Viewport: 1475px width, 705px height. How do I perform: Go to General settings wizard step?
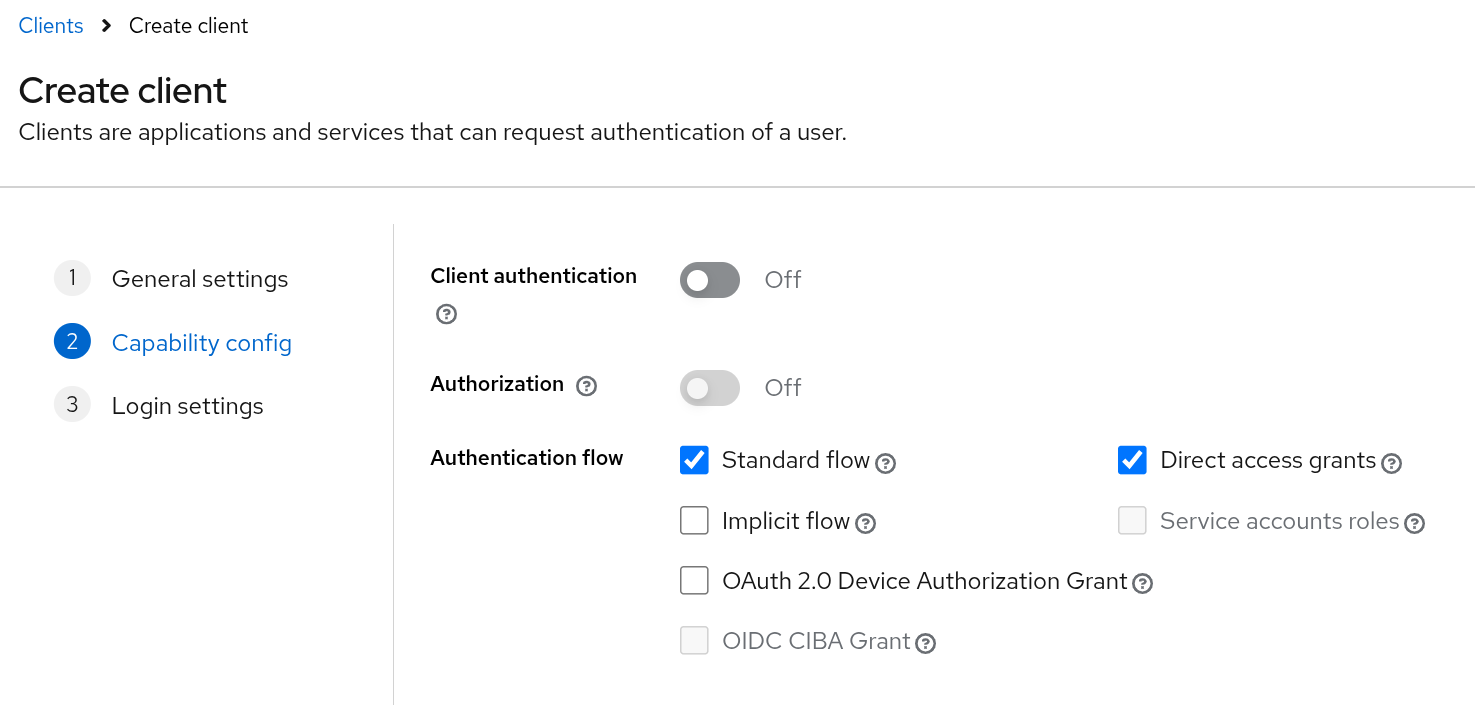(x=200, y=279)
